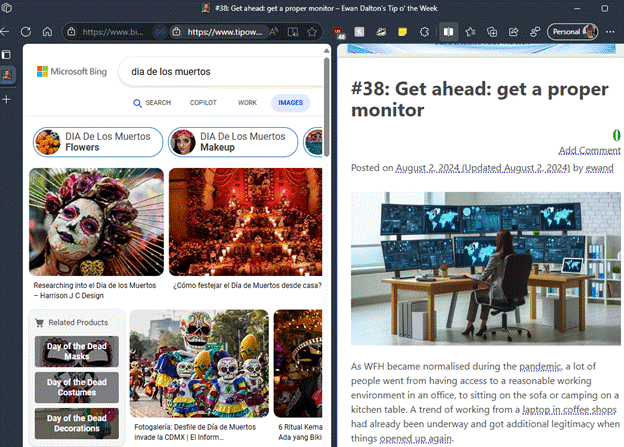
Task: Open the Favorites list icon
Action: [470, 32]
